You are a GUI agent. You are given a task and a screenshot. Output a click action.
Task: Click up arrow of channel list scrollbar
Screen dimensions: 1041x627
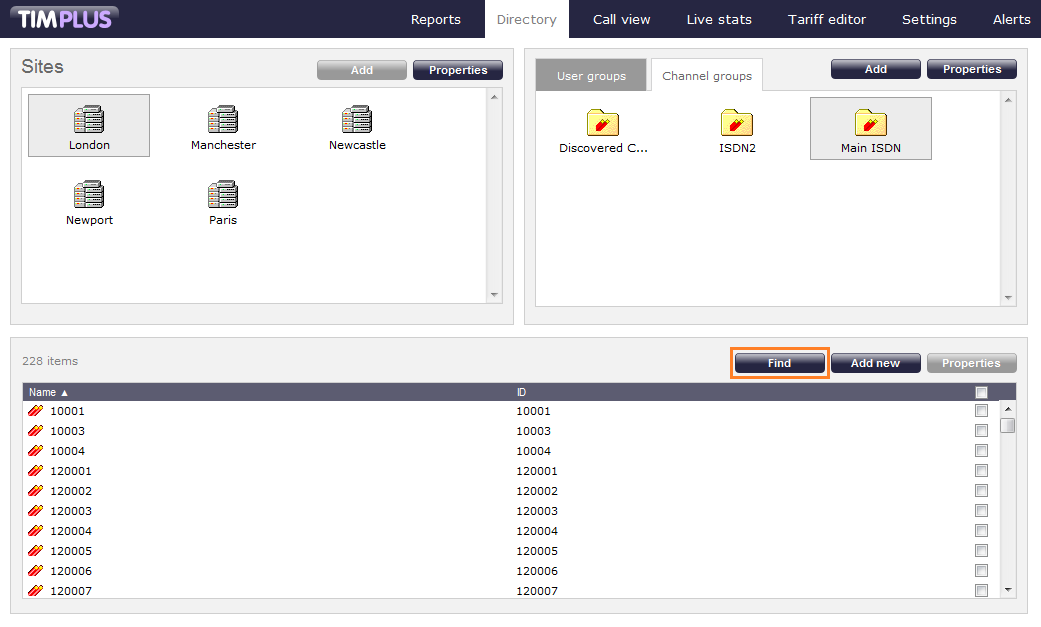coord(1008,409)
